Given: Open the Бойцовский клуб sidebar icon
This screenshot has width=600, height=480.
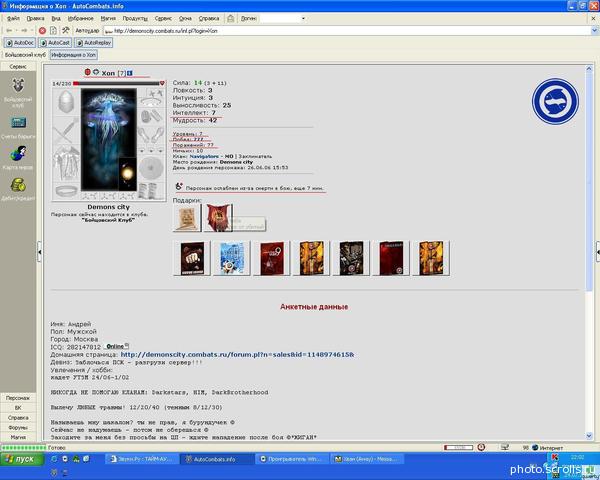Looking at the screenshot, I should (18, 85).
